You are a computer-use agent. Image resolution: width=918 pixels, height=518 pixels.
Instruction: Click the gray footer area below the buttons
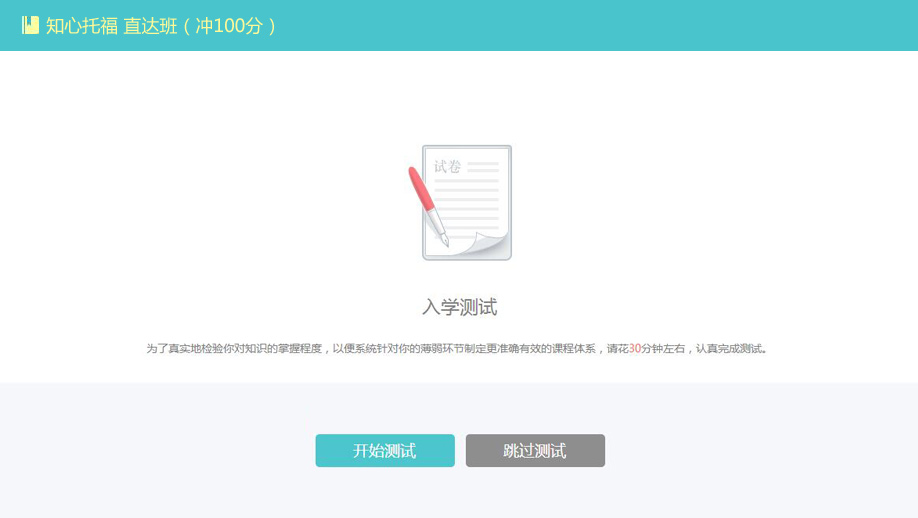(x=459, y=495)
